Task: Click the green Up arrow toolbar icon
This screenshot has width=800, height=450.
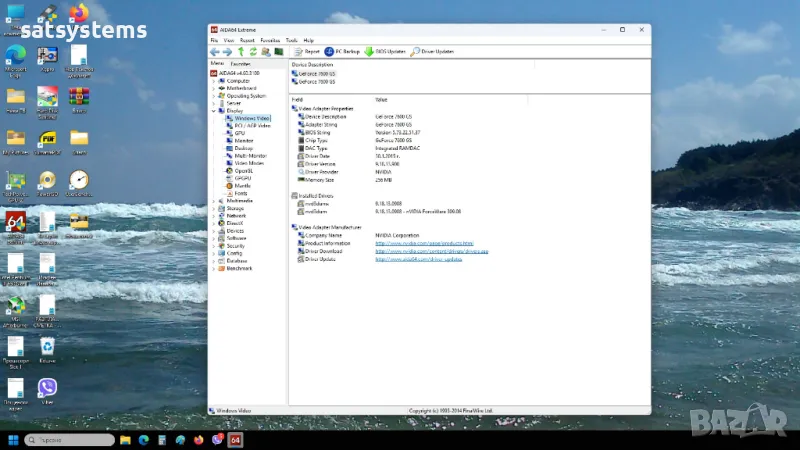Action: point(240,51)
